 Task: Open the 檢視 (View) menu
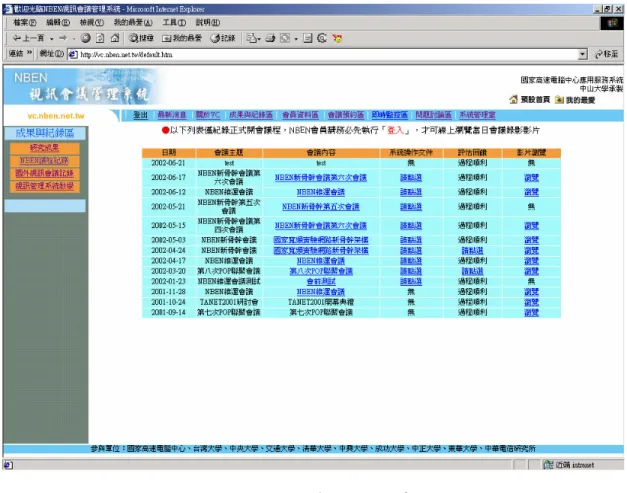pos(92,22)
